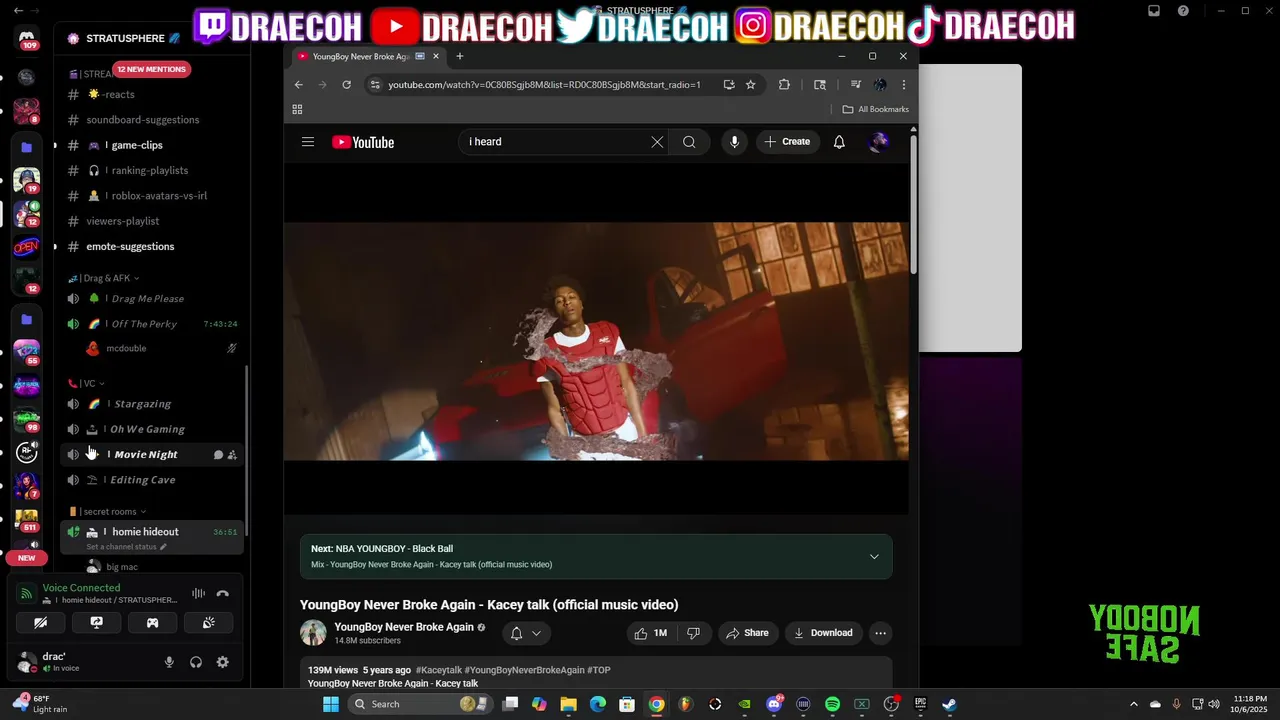Jump to the 12 New Mentions pill

[151, 70]
